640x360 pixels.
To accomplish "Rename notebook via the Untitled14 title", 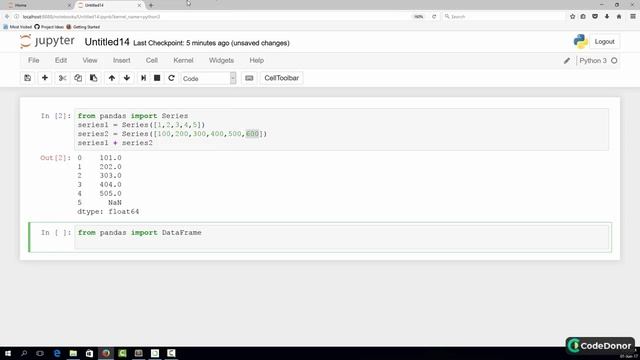I will point(107,42).
